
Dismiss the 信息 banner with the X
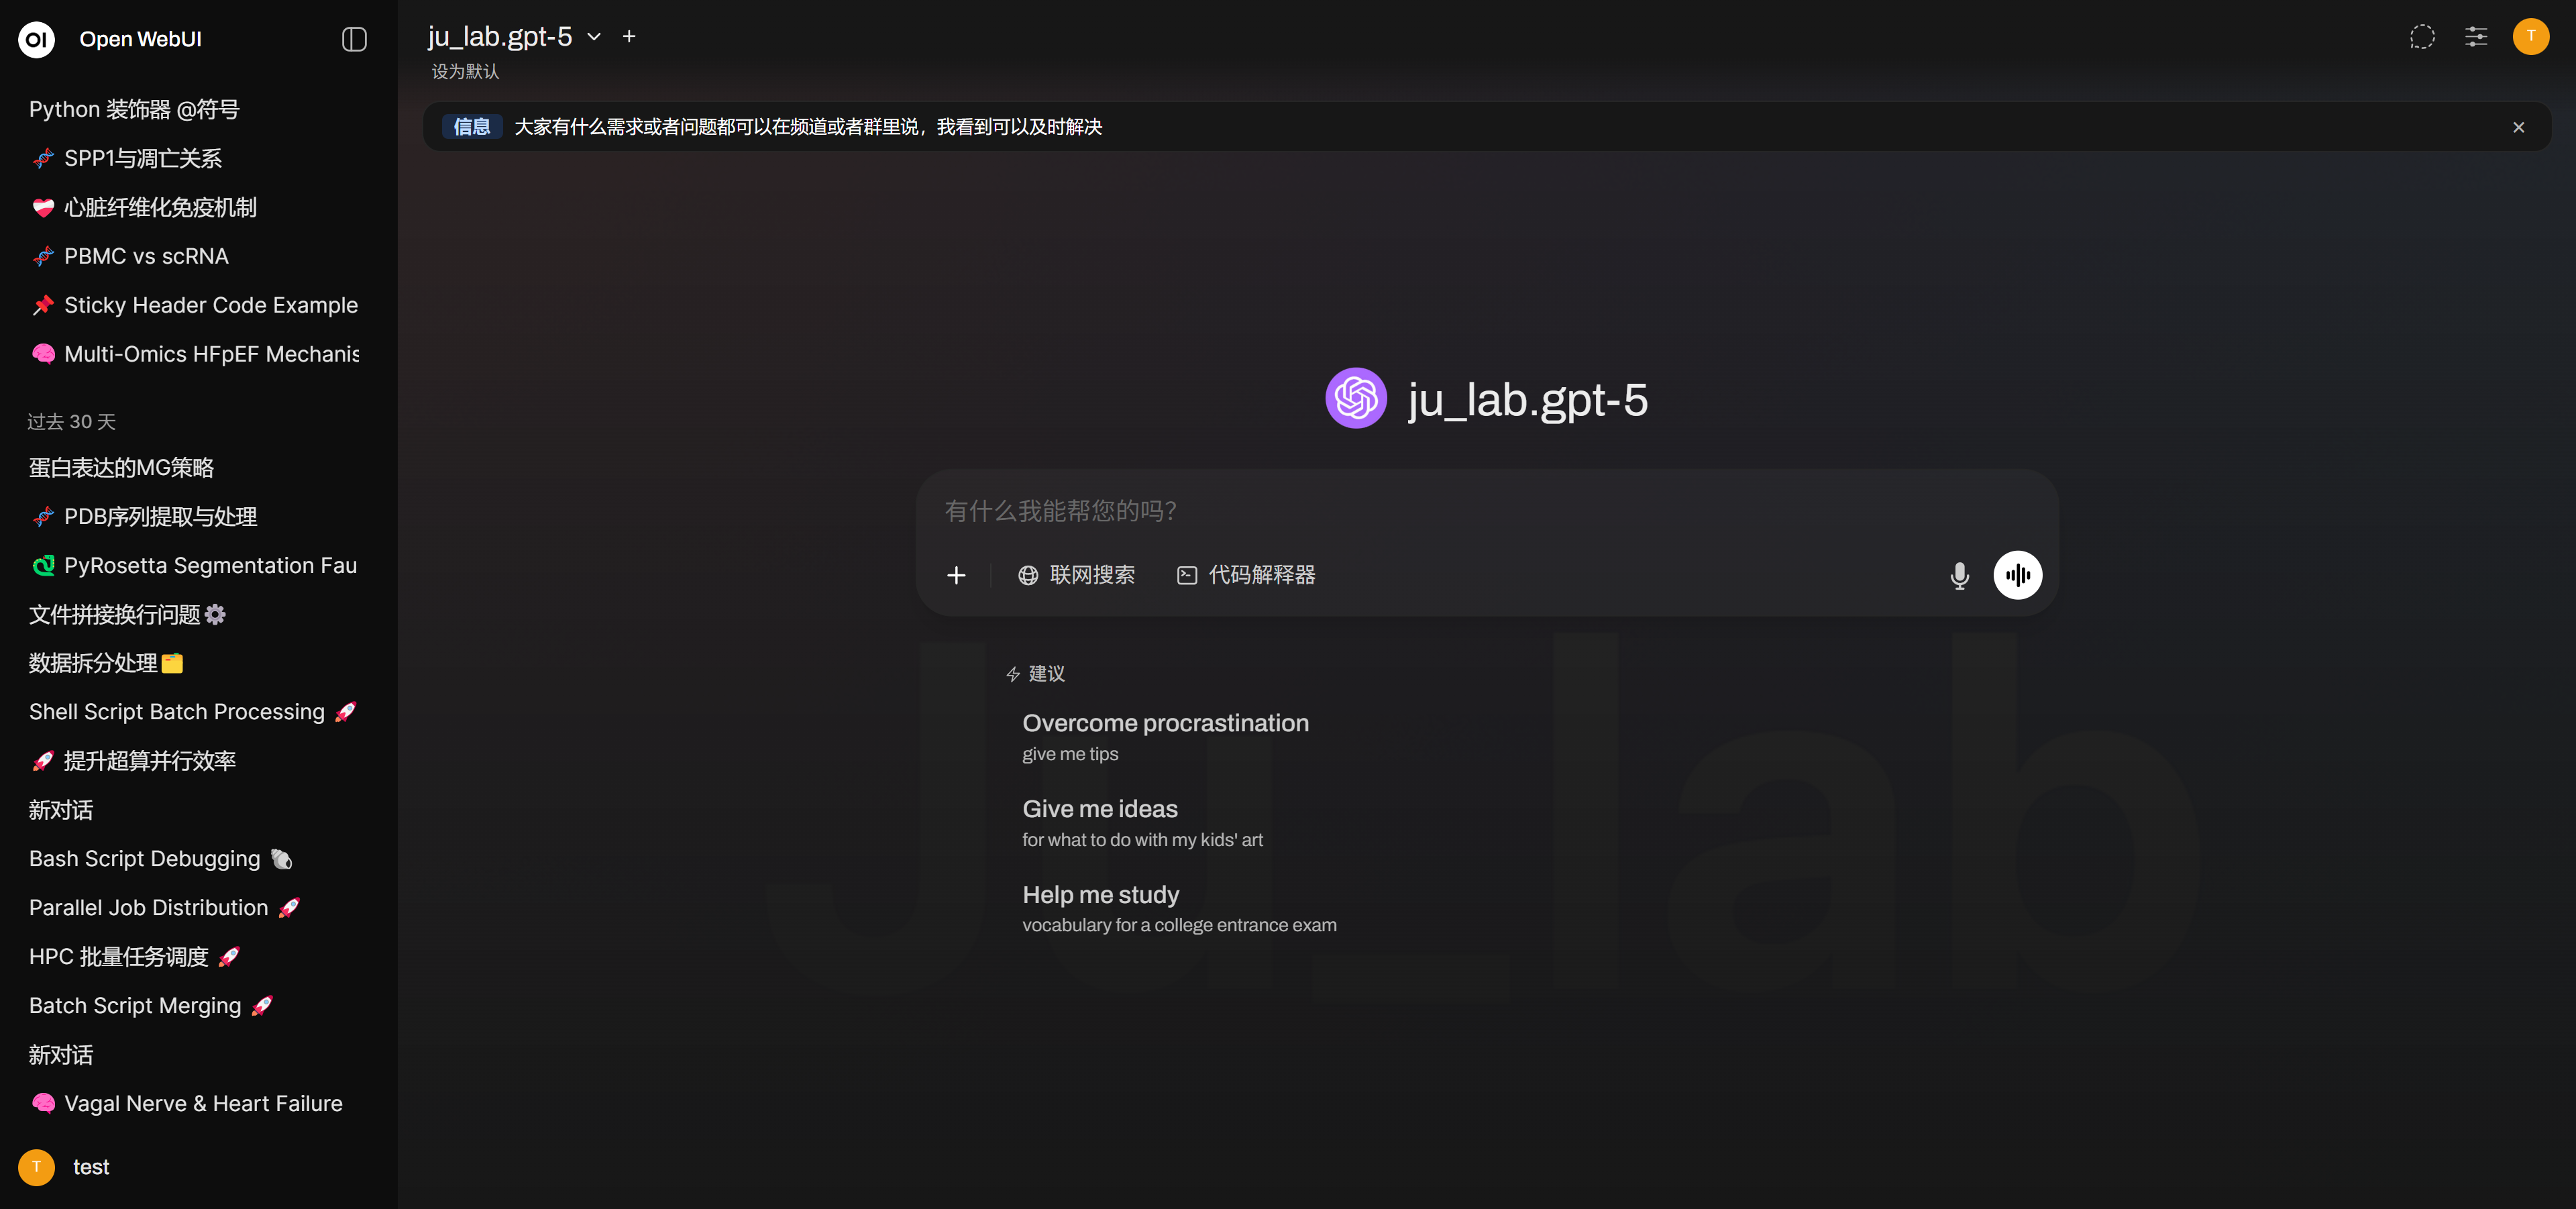2518,127
